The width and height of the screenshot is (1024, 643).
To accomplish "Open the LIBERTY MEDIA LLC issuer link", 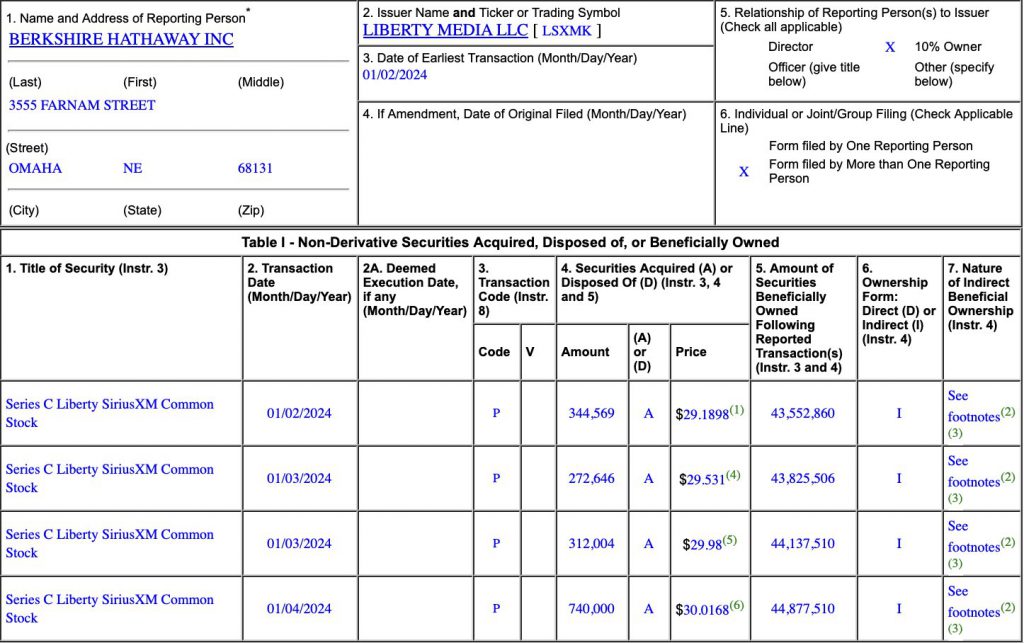I will 445,30.
